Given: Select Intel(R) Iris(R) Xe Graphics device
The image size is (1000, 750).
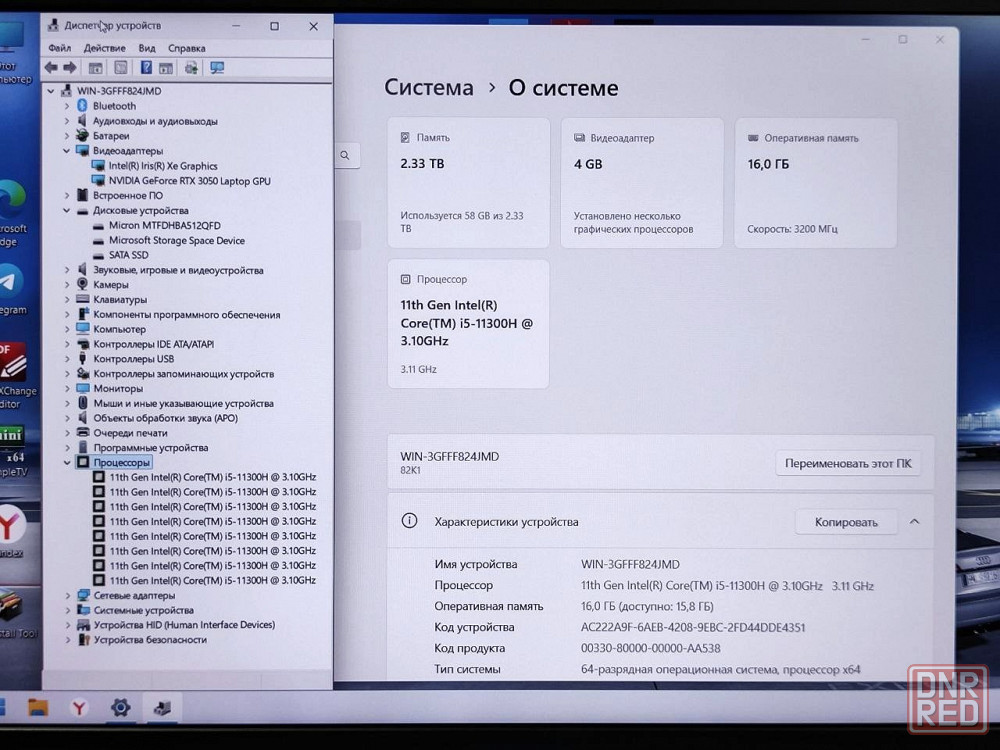Looking at the screenshot, I should click(x=163, y=166).
